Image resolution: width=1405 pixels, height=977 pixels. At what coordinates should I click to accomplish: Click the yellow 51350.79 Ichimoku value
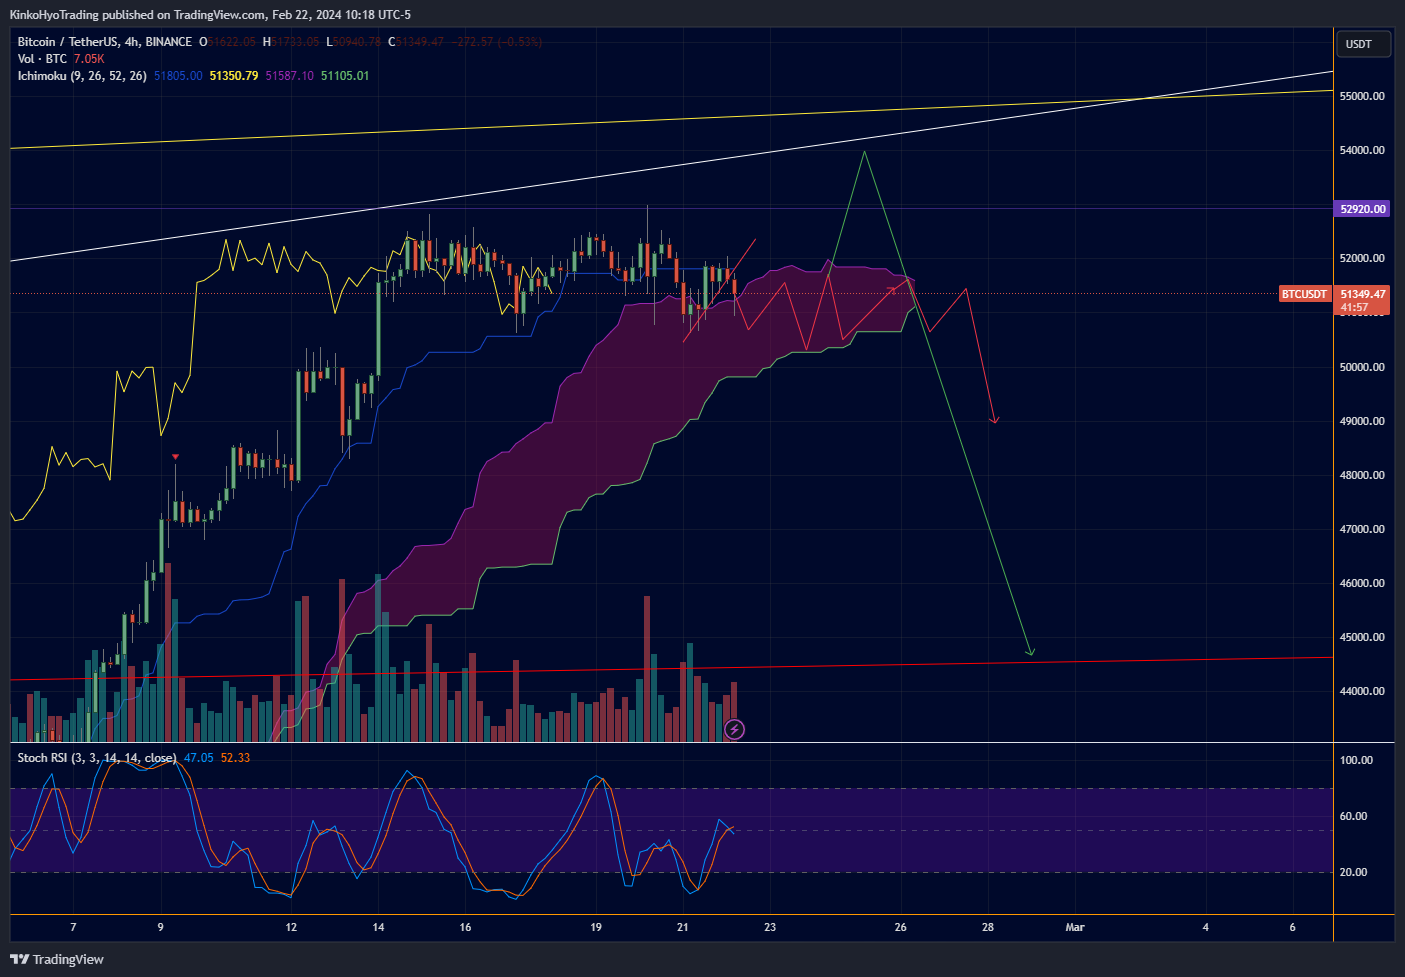point(234,76)
